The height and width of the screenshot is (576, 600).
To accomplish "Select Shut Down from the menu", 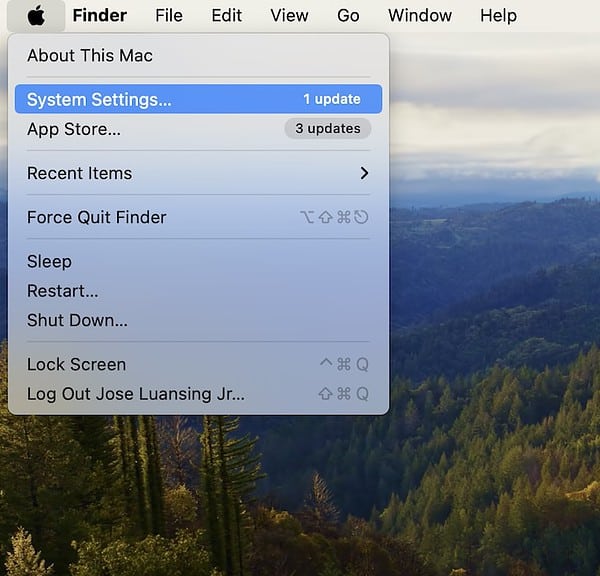I will pyautogui.click(x=77, y=320).
